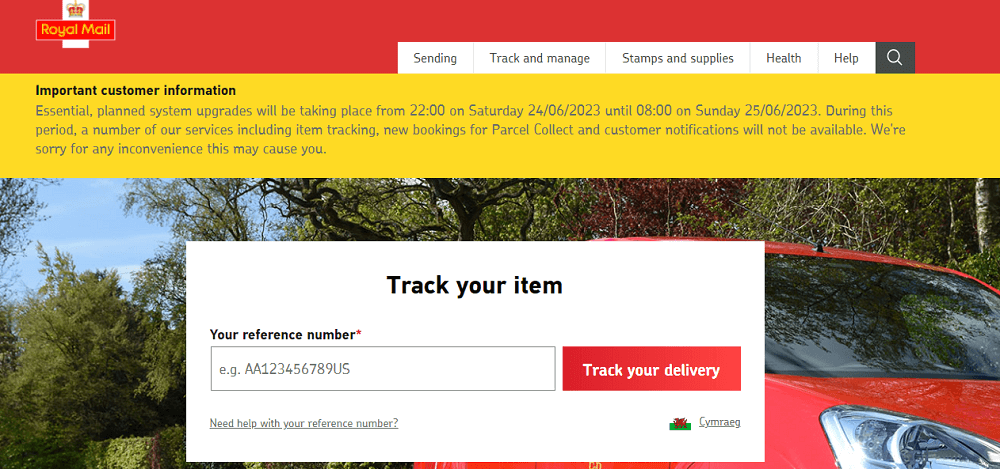Go to the Health menu item
Viewport: 1000px width, 469px height.
click(x=784, y=58)
